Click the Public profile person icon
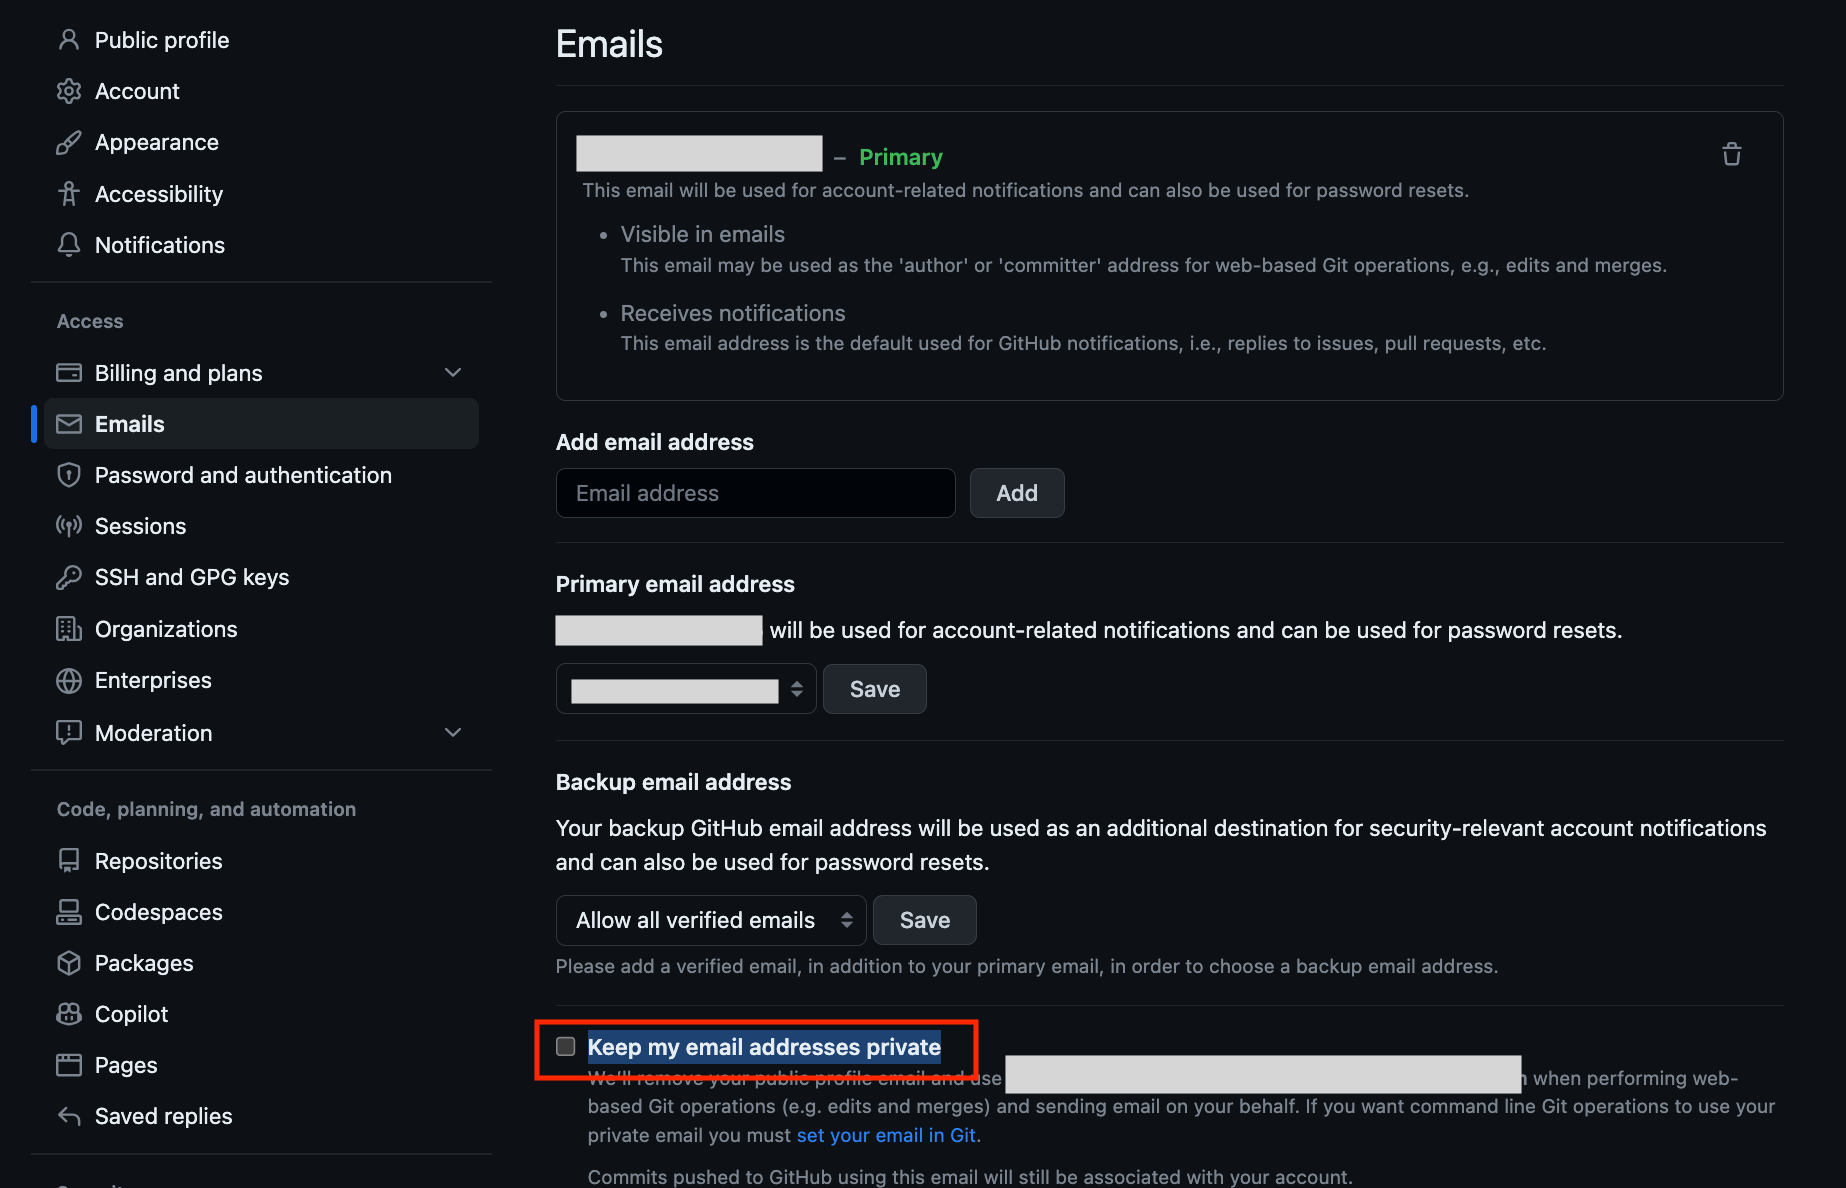1846x1188 pixels. tap(69, 40)
